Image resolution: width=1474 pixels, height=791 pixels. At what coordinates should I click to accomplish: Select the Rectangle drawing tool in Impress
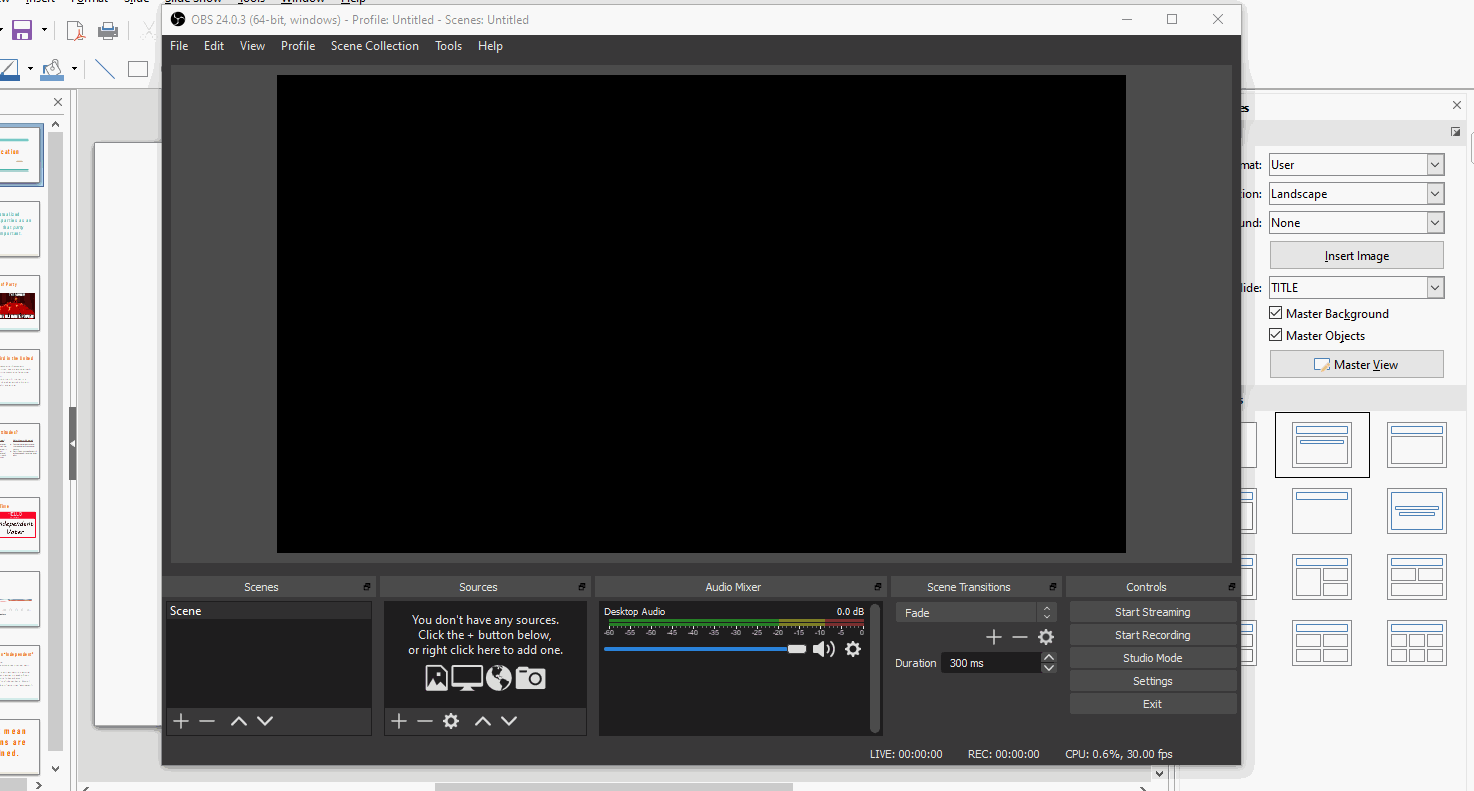[138, 69]
